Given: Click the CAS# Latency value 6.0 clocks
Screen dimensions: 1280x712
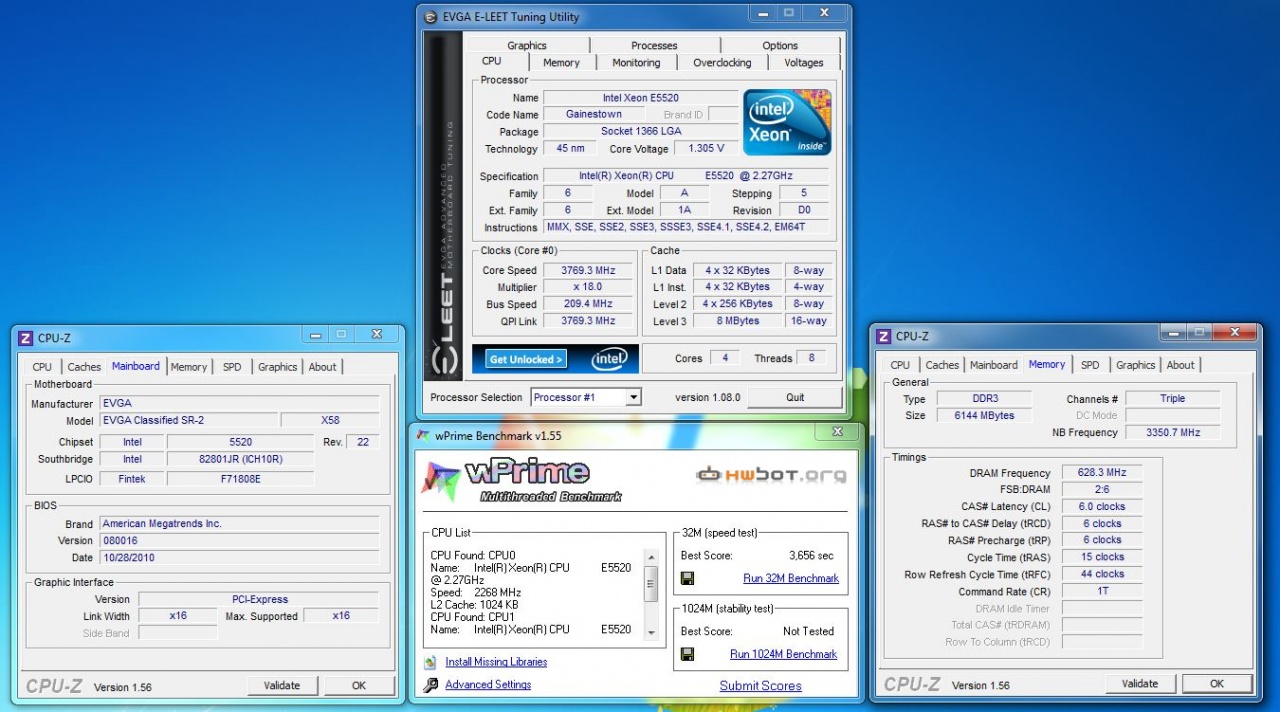Looking at the screenshot, I should point(1101,507).
